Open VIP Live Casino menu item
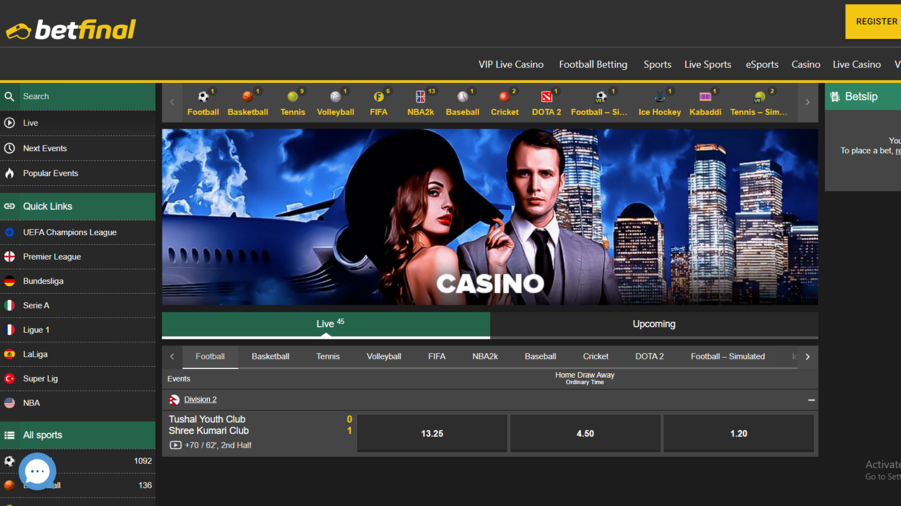The width and height of the screenshot is (901, 506). point(511,64)
